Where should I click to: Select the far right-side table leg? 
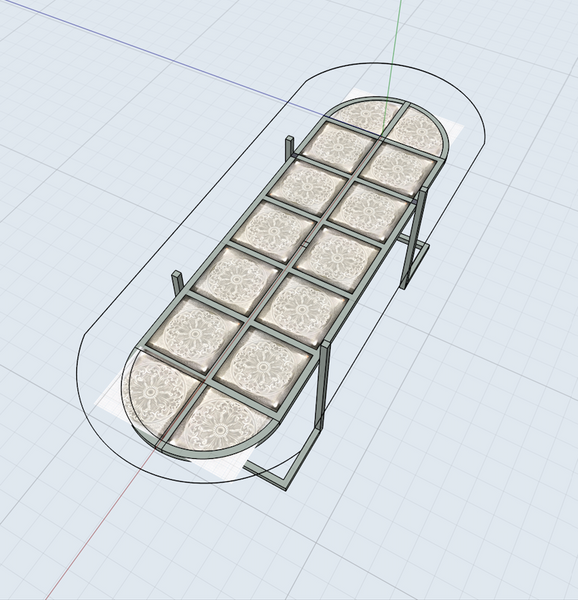coord(412,237)
